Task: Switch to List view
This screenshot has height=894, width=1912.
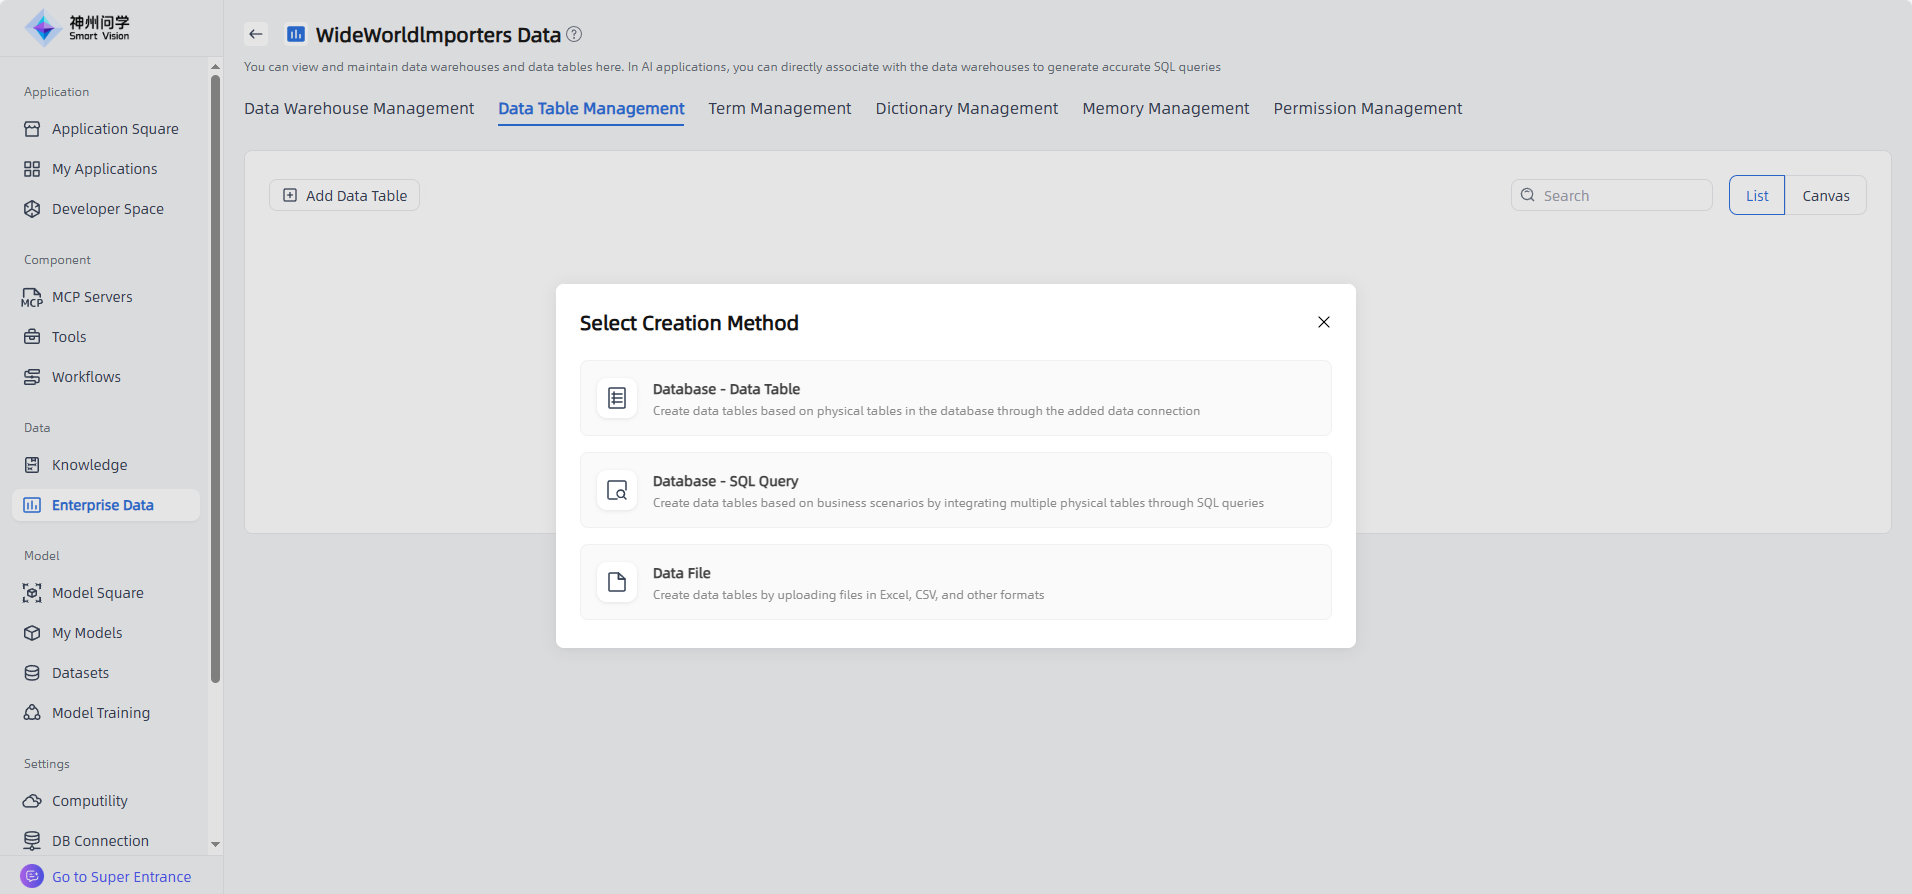Action: click(x=1756, y=196)
